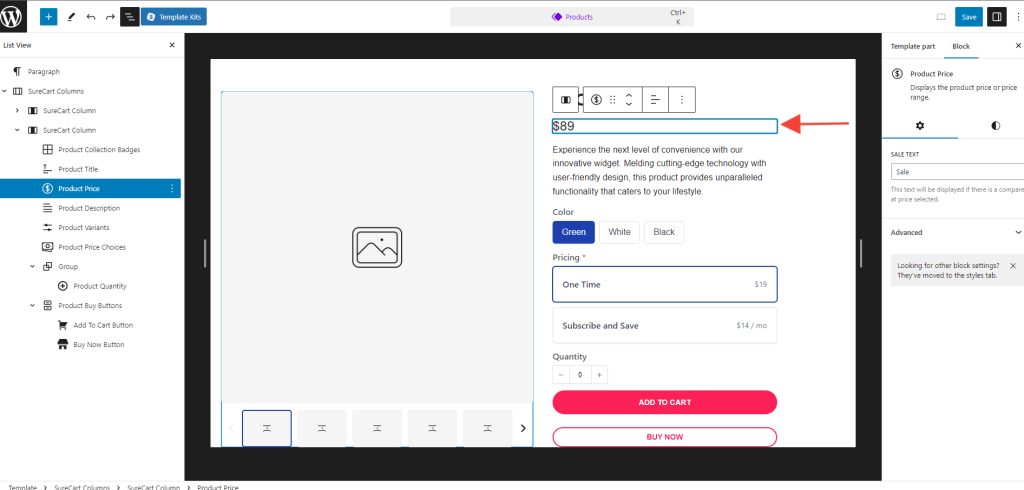Switch to the Template part tab
Viewport: 1024px width, 490px height.
911,46
